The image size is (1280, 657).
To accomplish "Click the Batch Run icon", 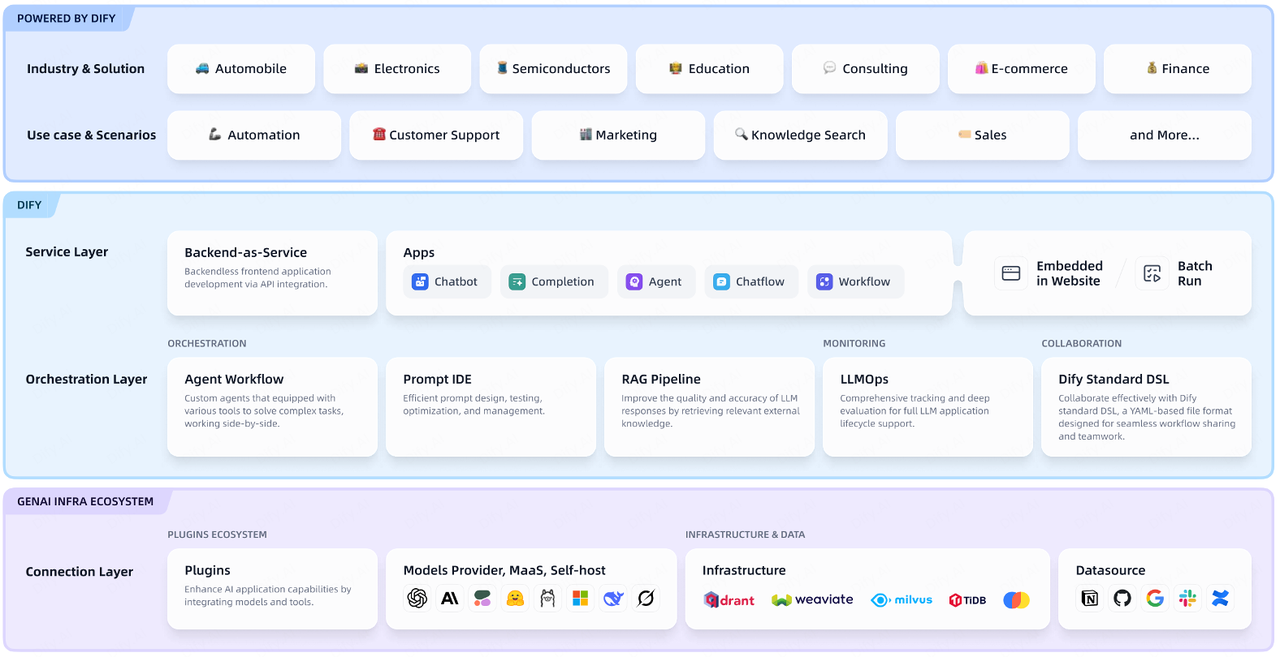I will pyautogui.click(x=1152, y=273).
